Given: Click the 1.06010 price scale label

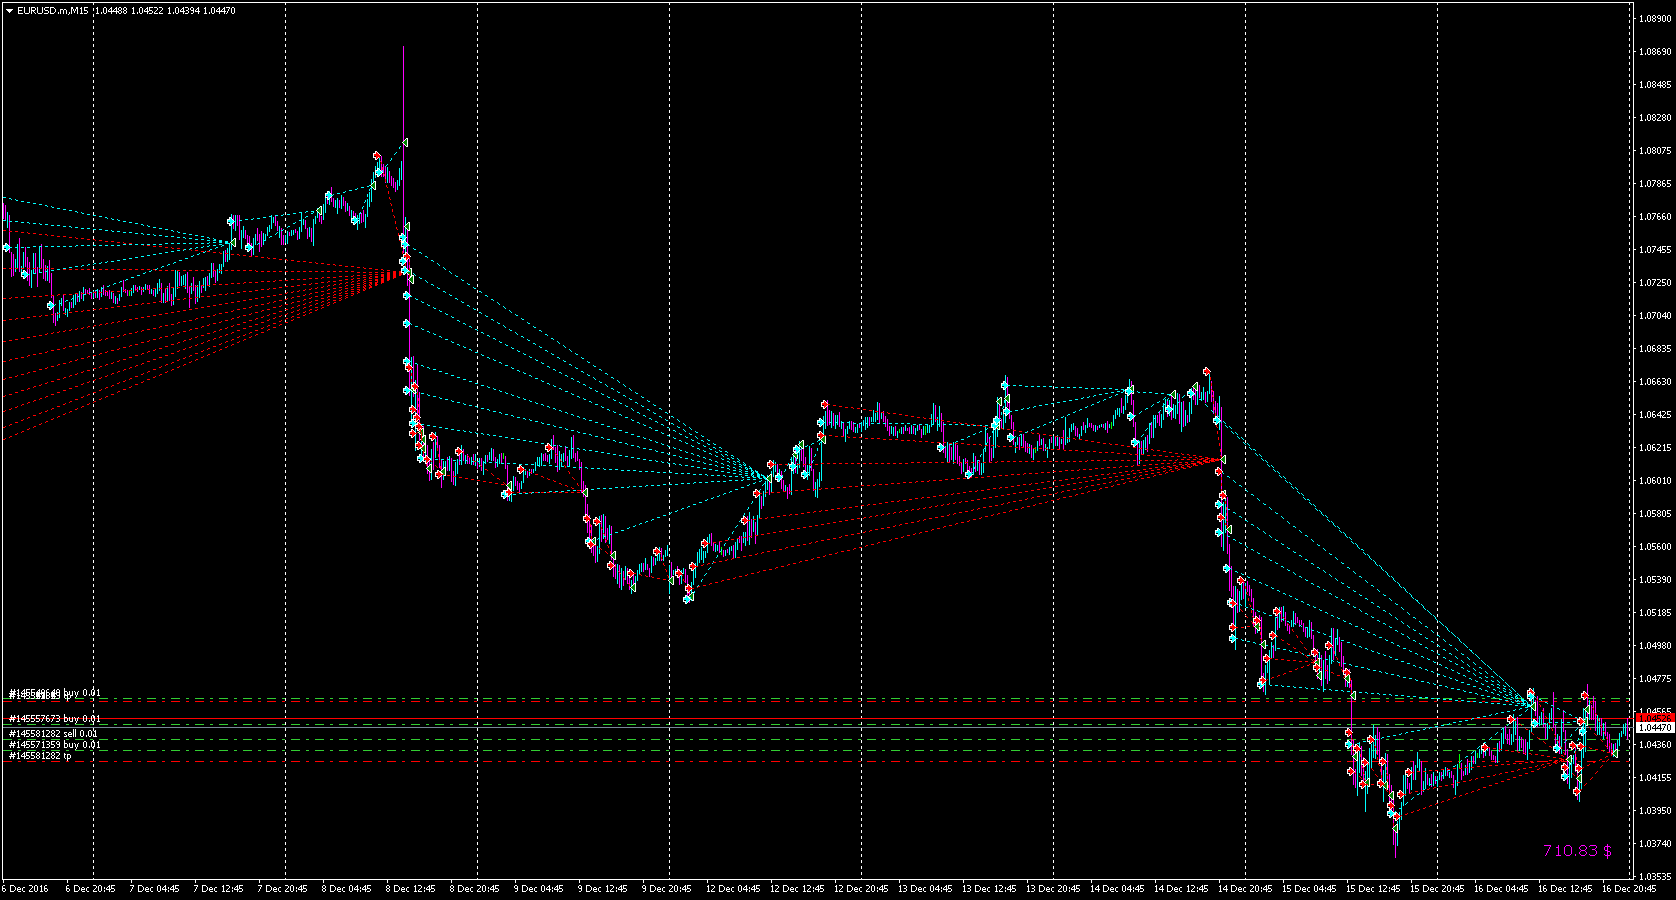Looking at the screenshot, I should [1657, 480].
